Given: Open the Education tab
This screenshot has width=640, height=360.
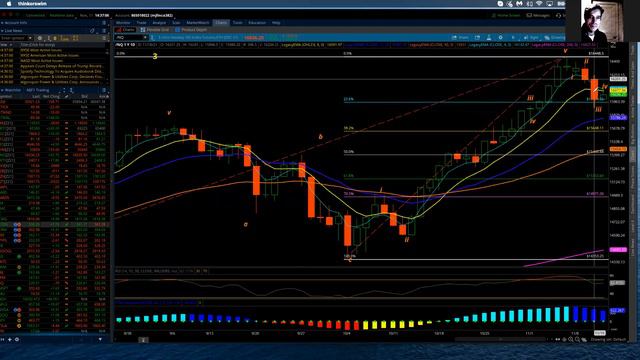Looking at the screenshot, I should [257, 23].
